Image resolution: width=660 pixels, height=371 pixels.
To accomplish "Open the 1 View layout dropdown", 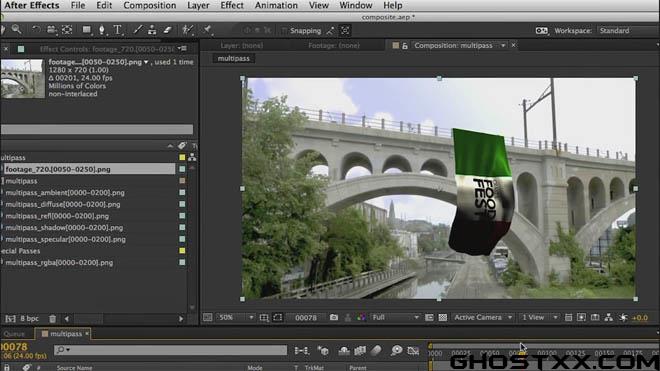I will [x=539, y=318].
